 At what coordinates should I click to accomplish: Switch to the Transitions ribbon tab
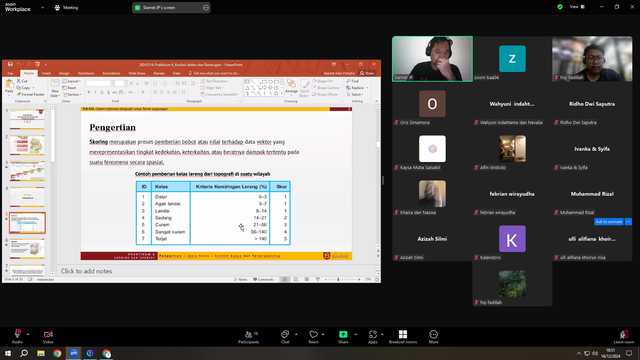[86, 73]
